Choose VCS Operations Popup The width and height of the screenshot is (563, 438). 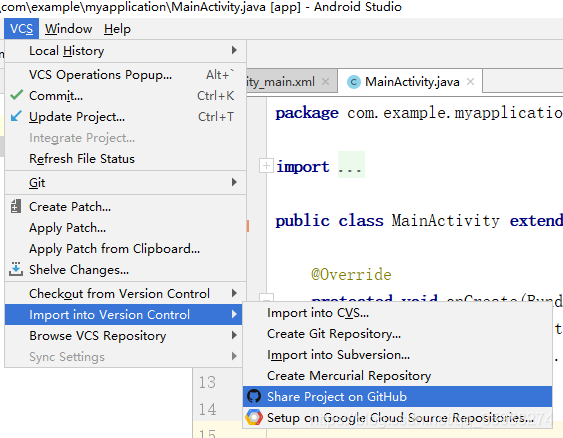pos(126,75)
